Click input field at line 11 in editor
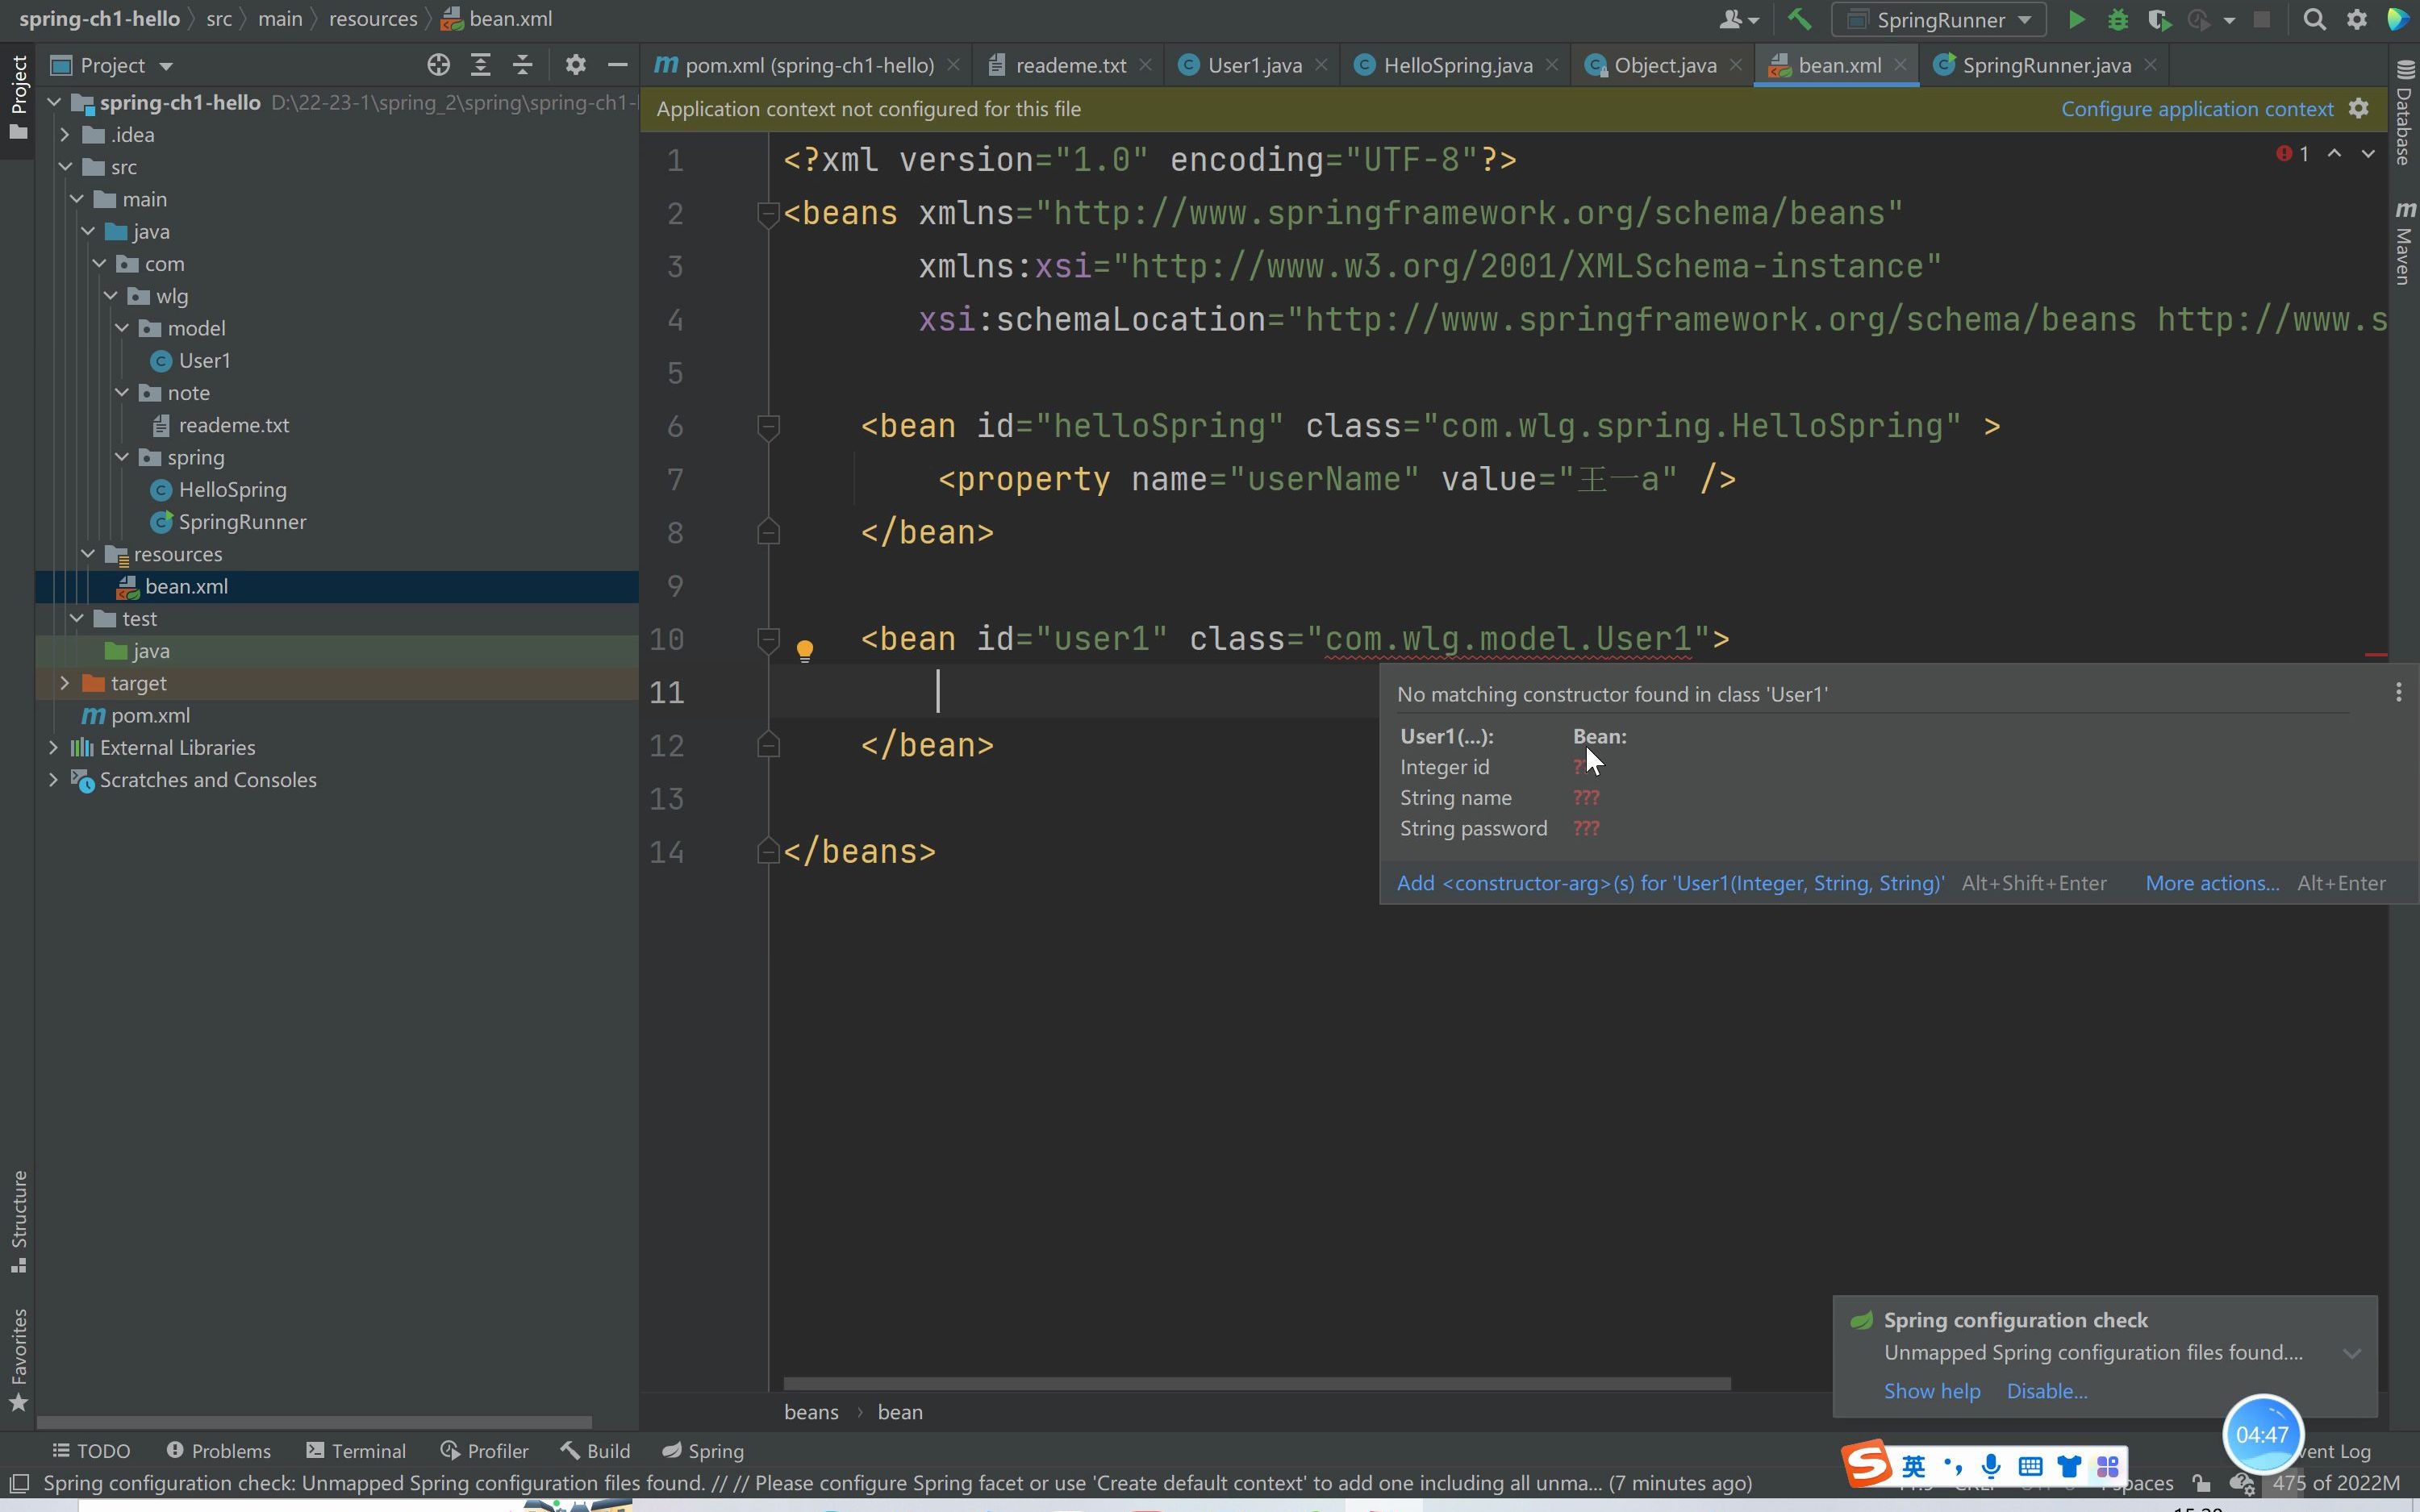The height and width of the screenshot is (1512, 2420). (x=941, y=692)
